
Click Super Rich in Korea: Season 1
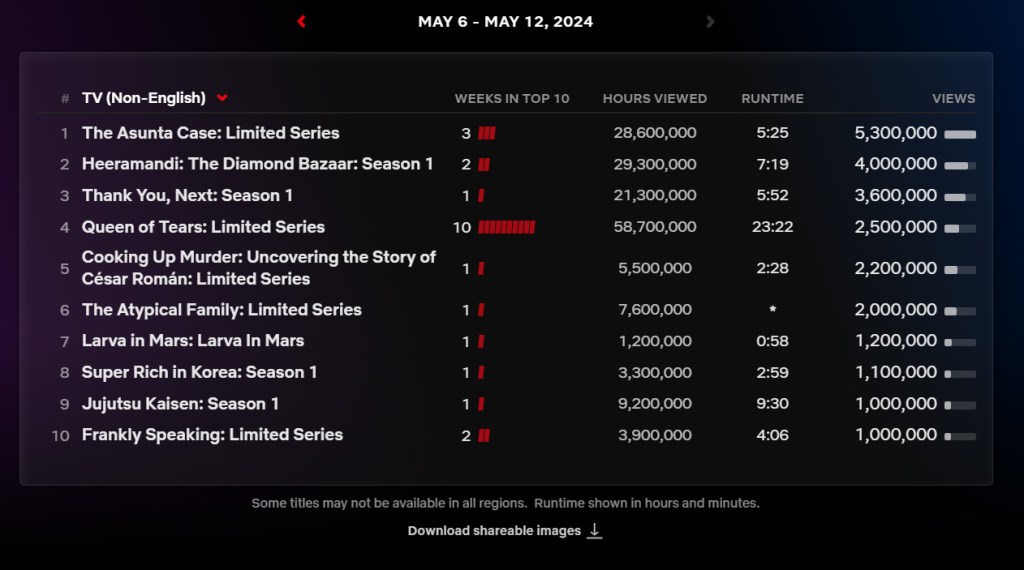coord(199,372)
